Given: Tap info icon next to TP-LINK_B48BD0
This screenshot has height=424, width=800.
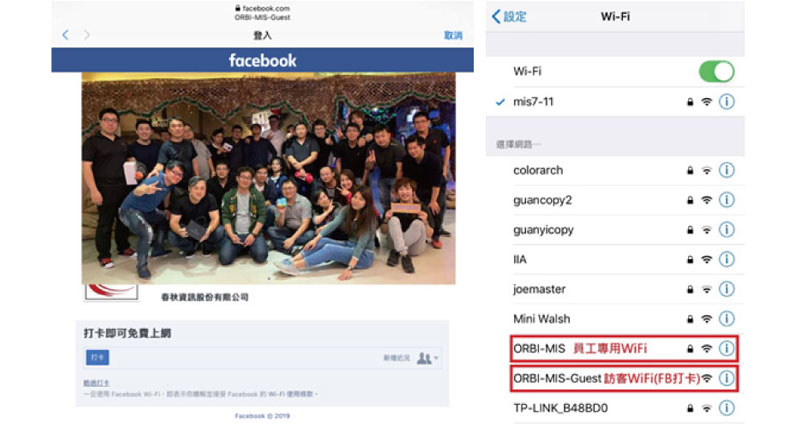Looking at the screenshot, I should 727,408.
